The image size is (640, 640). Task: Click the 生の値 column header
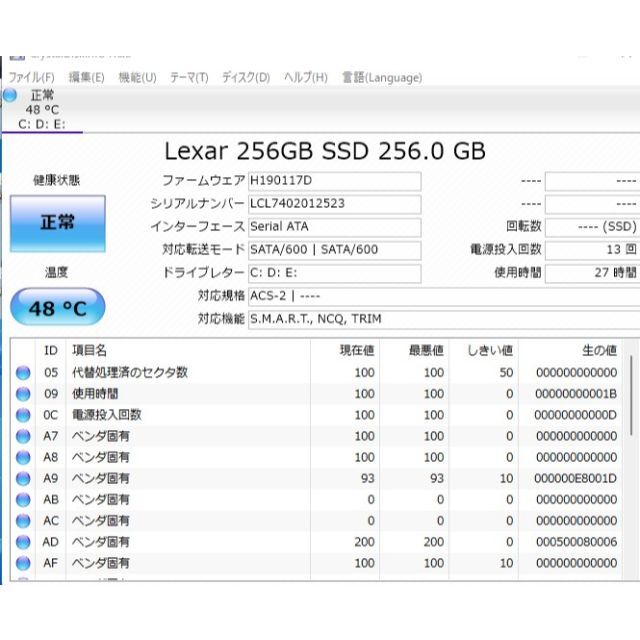(x=570, y=350)
